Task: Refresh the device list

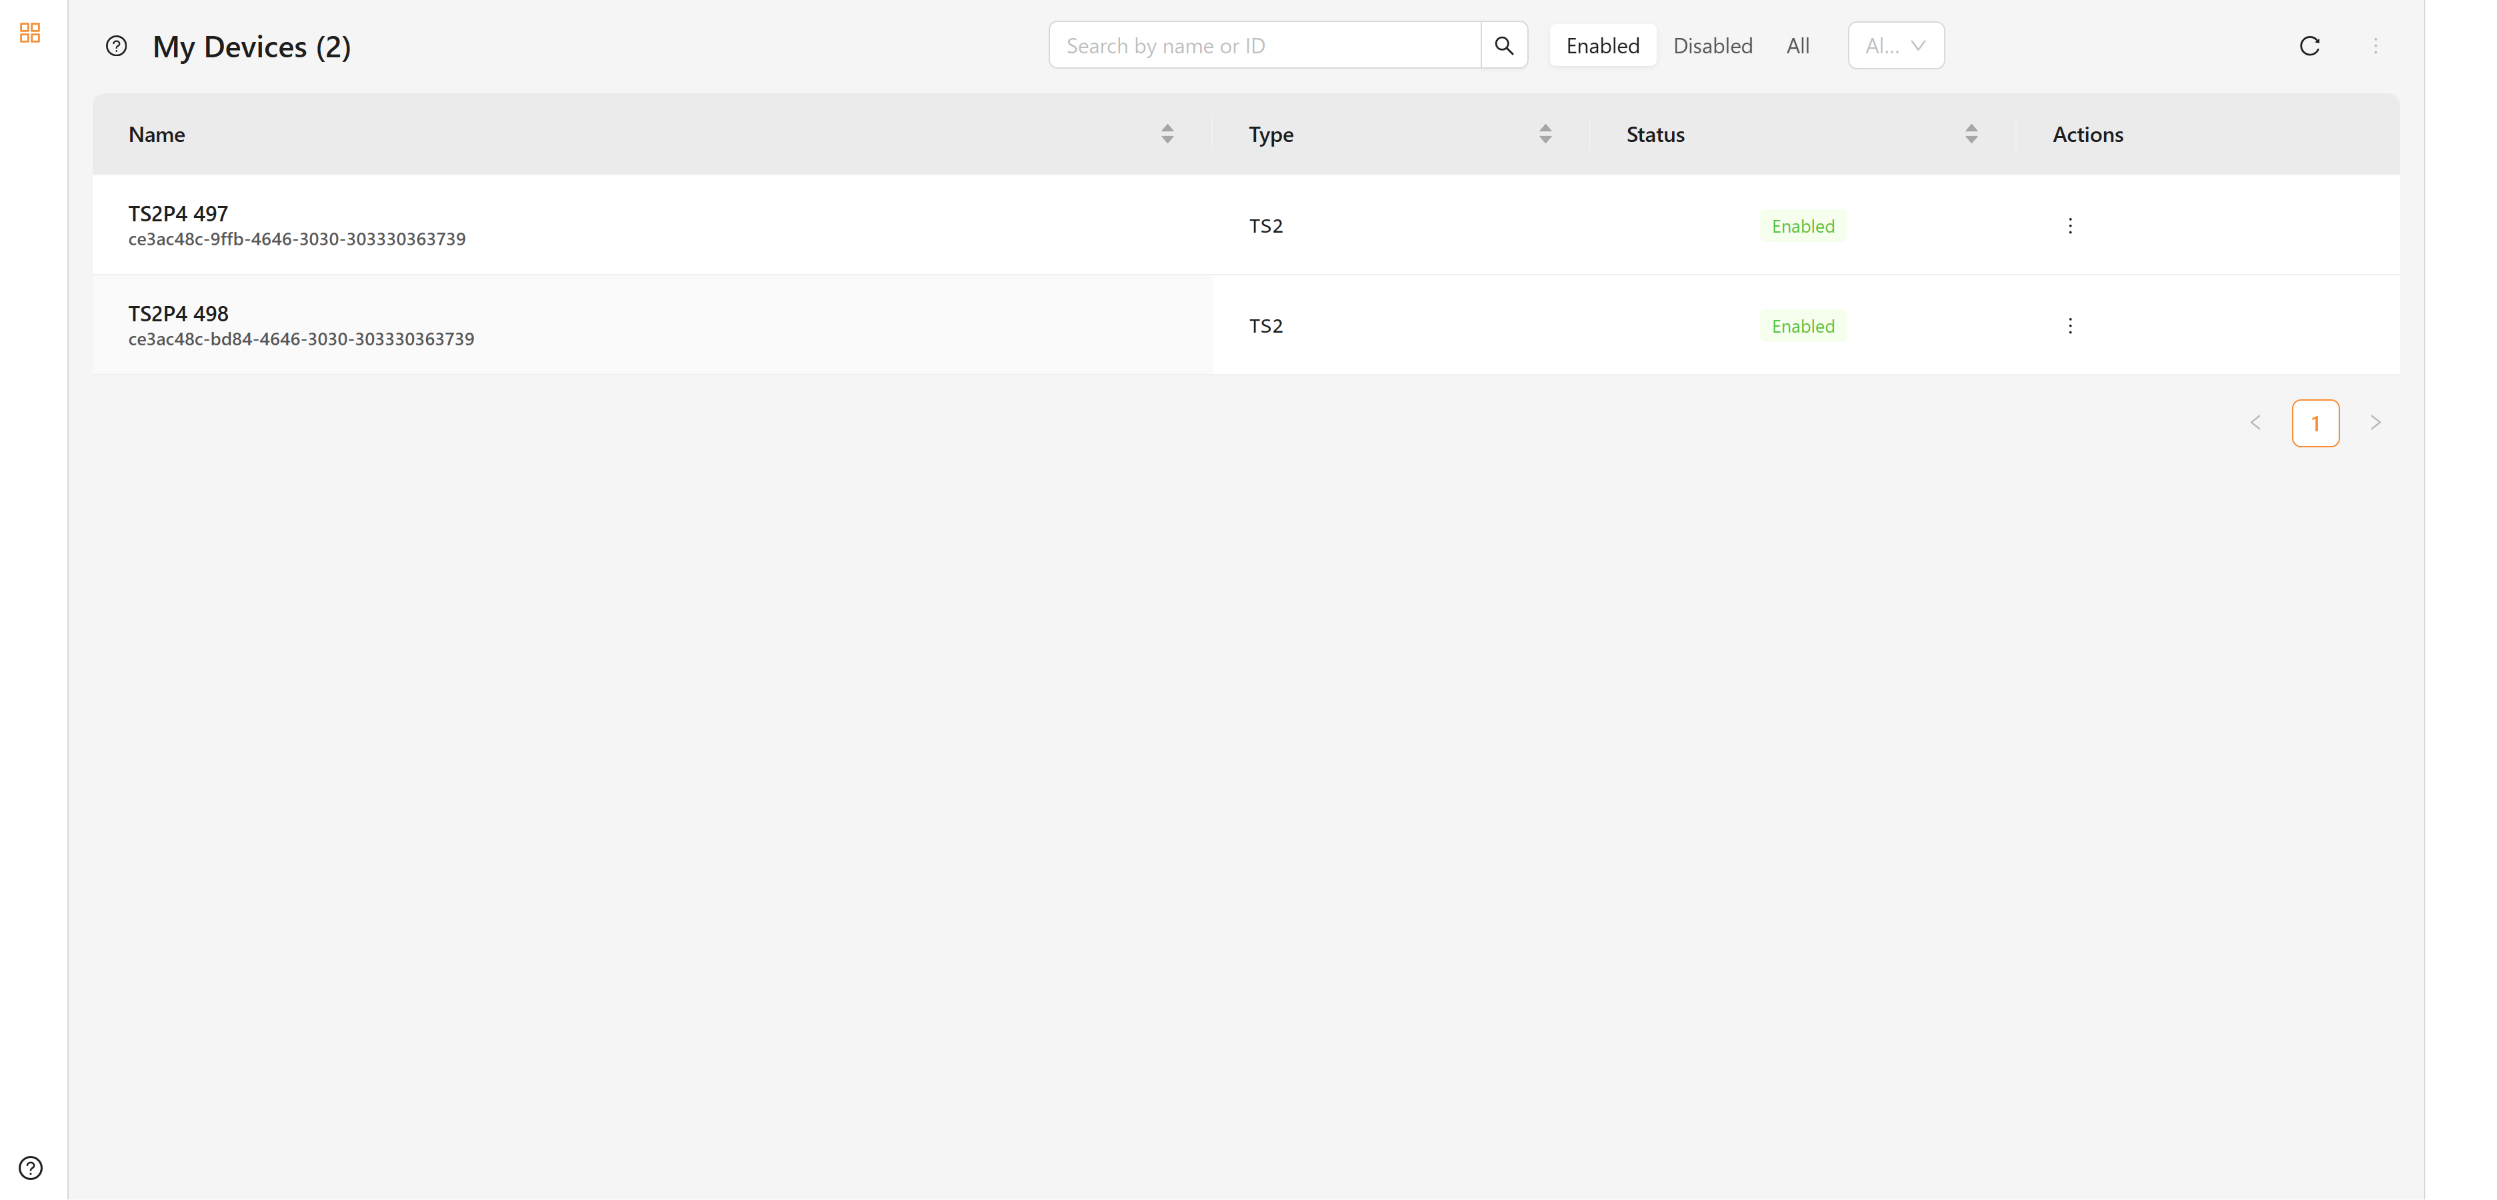Action: (2309, 46)
